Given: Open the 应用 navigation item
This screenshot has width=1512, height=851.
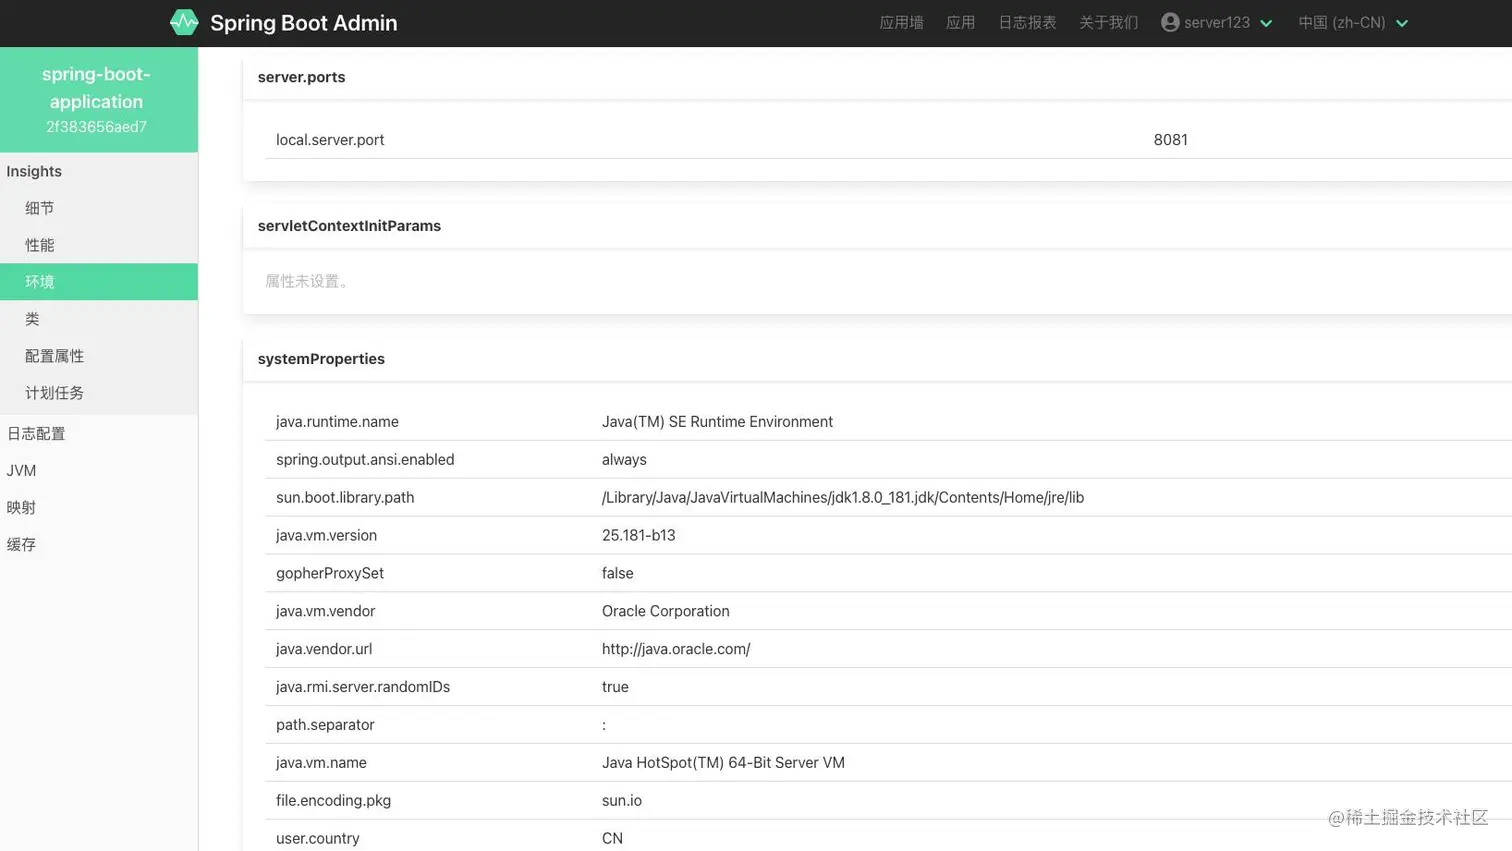Looking at the screenshot, I should pyautogui.click(x=960, y=22).
